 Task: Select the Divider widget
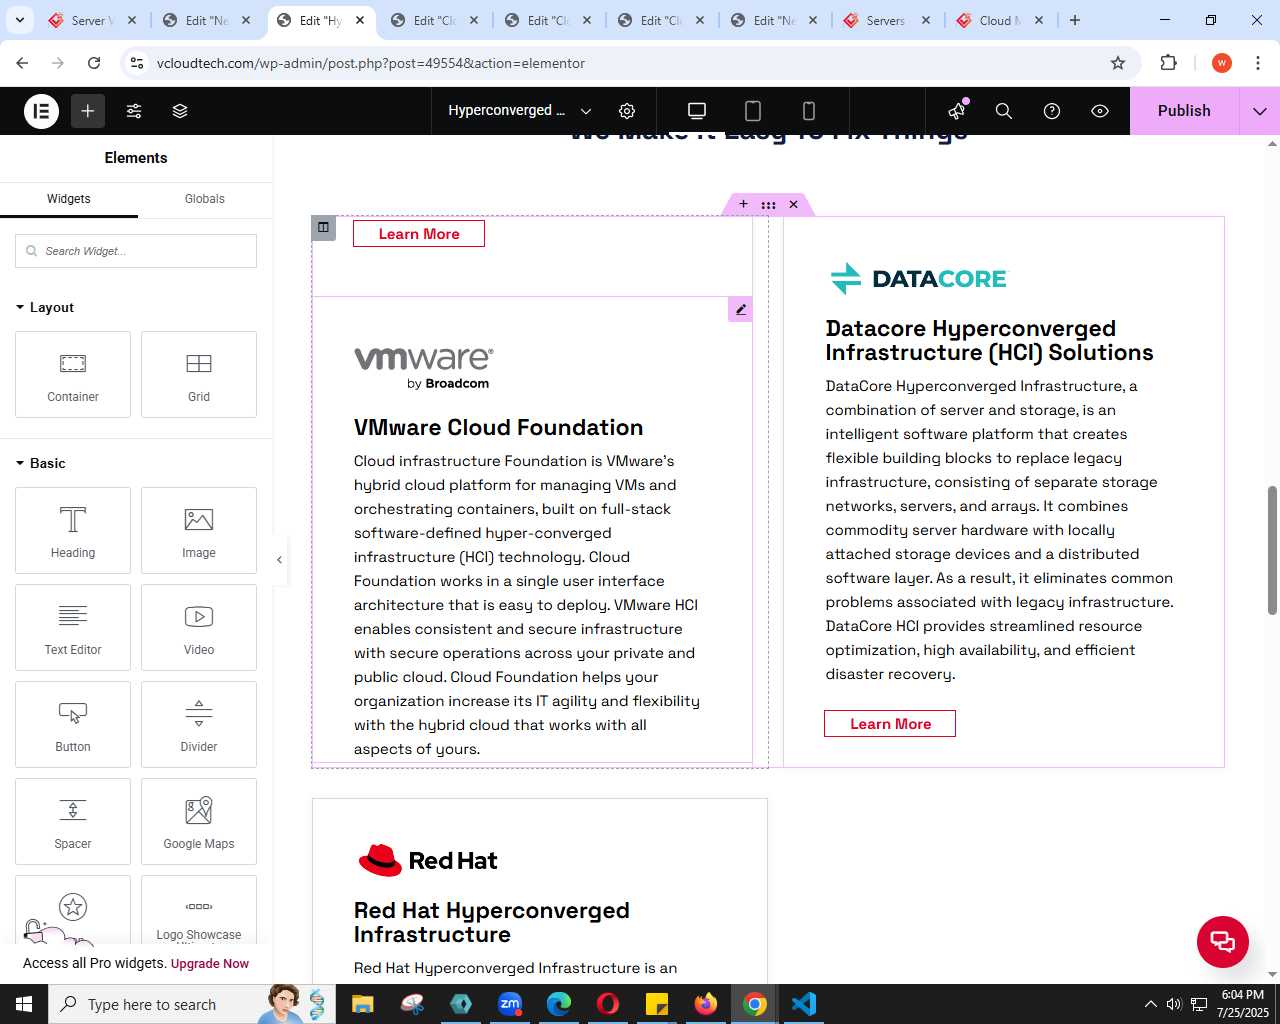pos(199,725)
